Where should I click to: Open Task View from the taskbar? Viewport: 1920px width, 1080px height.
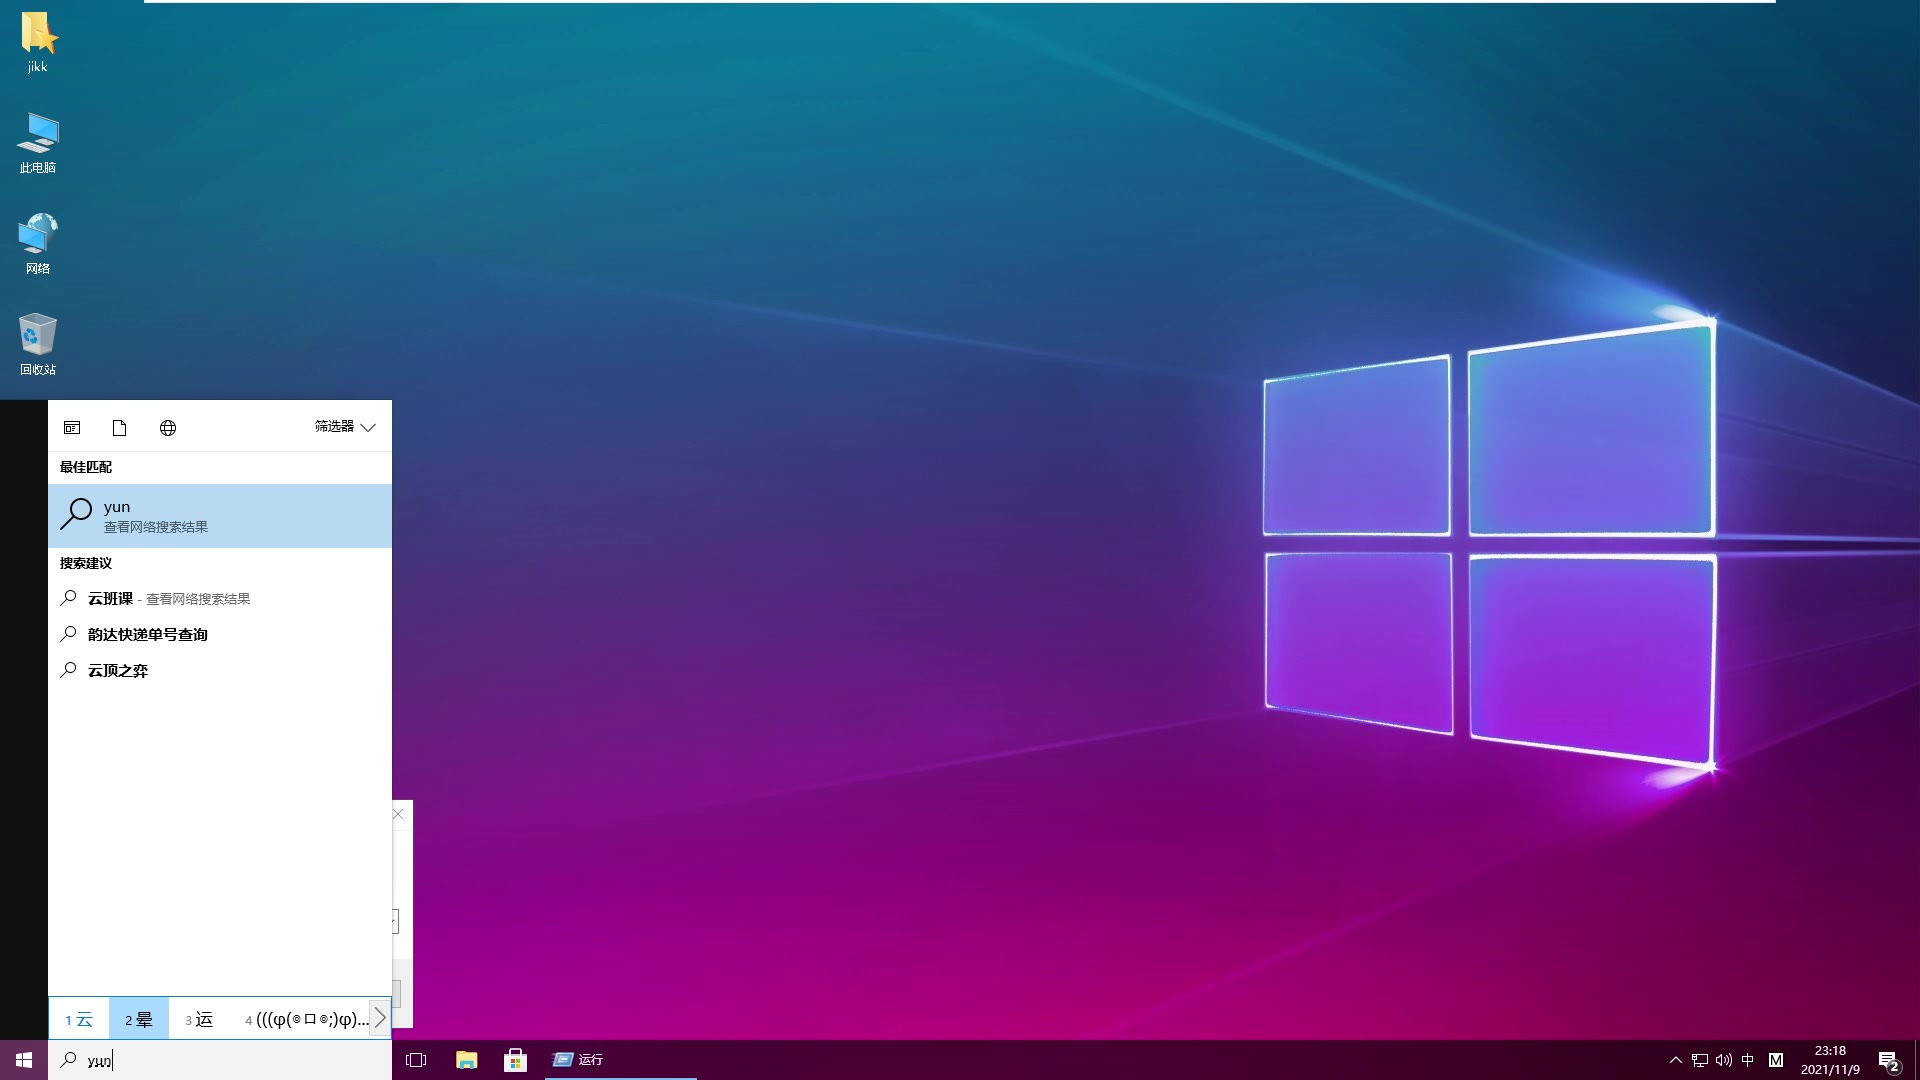[x=416, y=1060]
